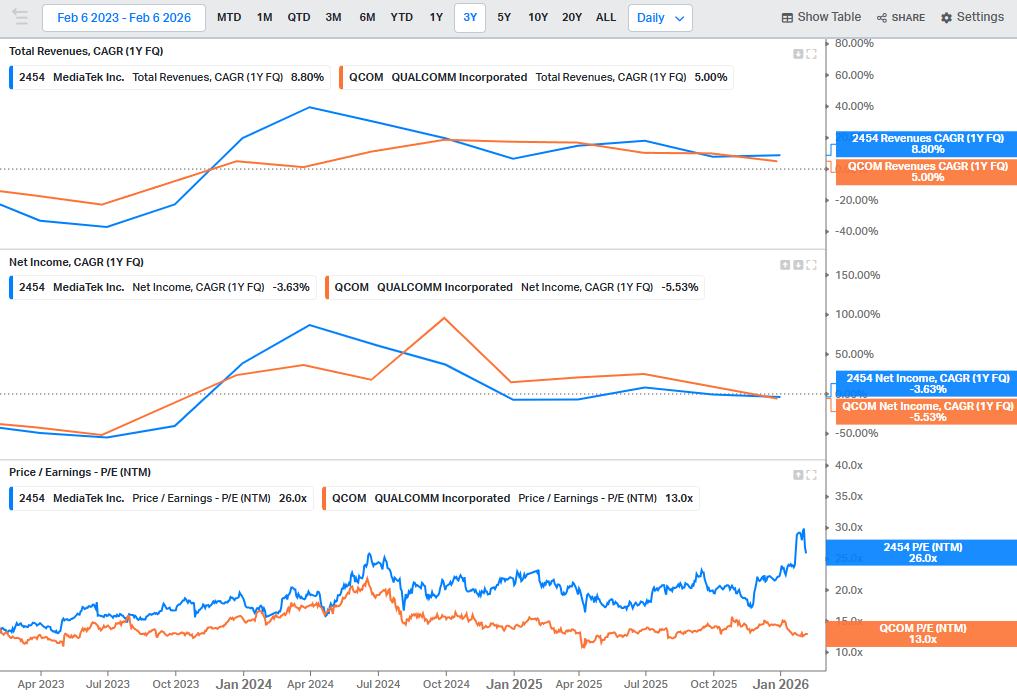Viewport: 1017px width, 696px height.
Task: Switch to the 5Y time range
Action: tap(504, 18)
